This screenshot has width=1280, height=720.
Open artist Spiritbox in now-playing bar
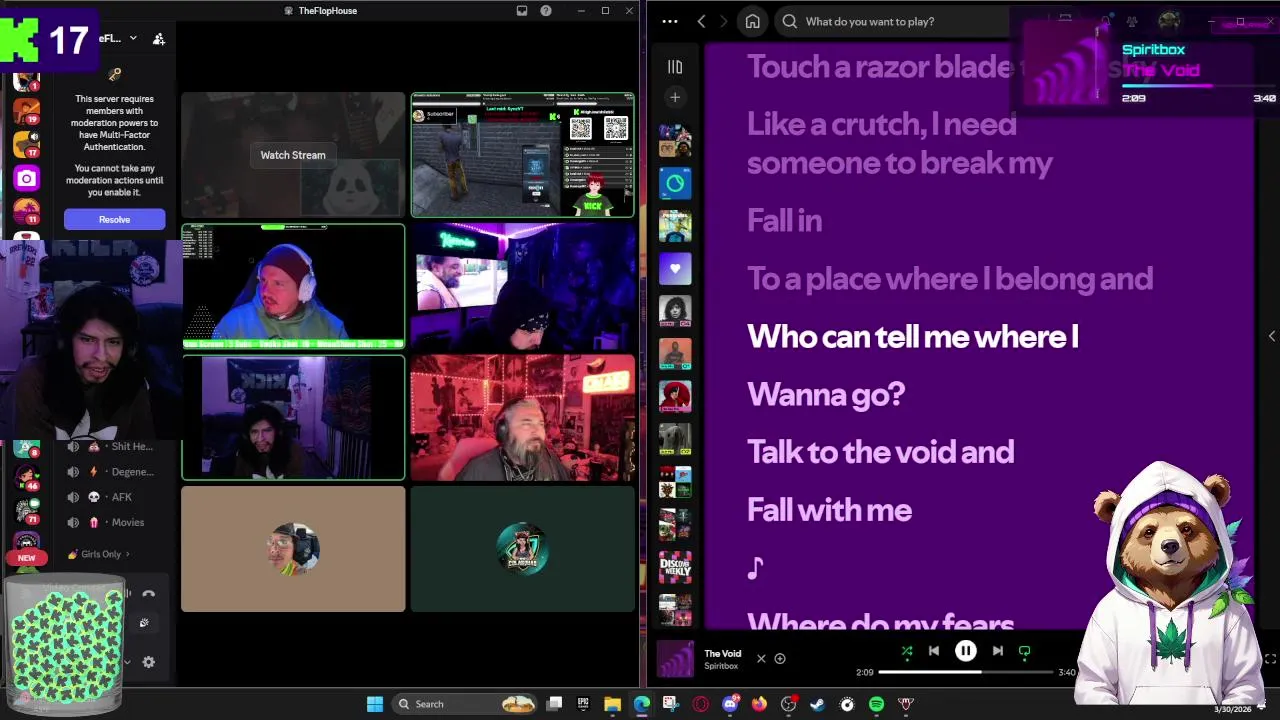coord(721,666)
